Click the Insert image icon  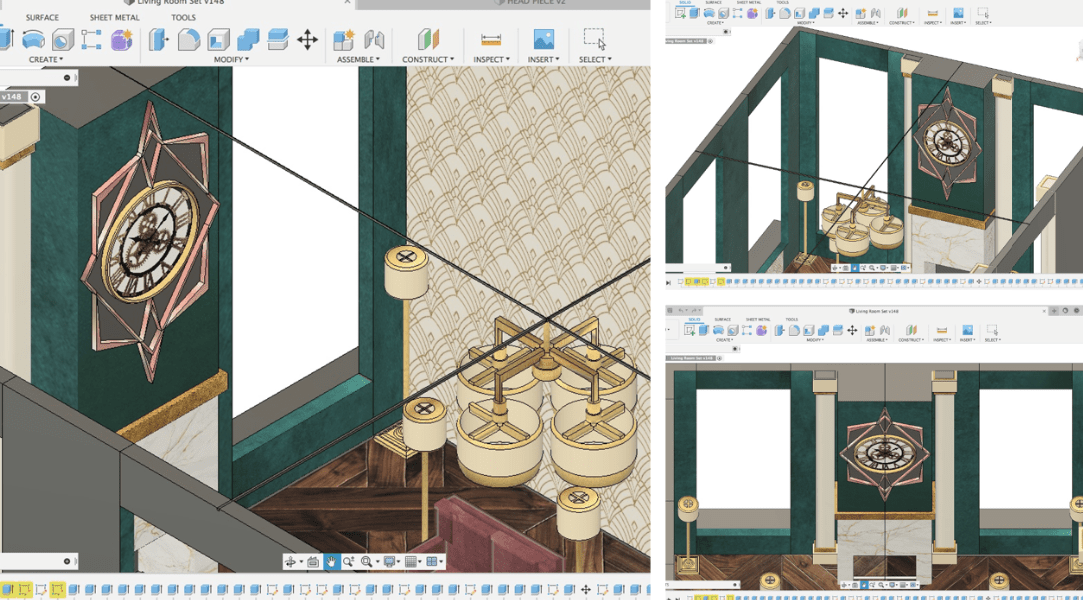click(543, 39)
